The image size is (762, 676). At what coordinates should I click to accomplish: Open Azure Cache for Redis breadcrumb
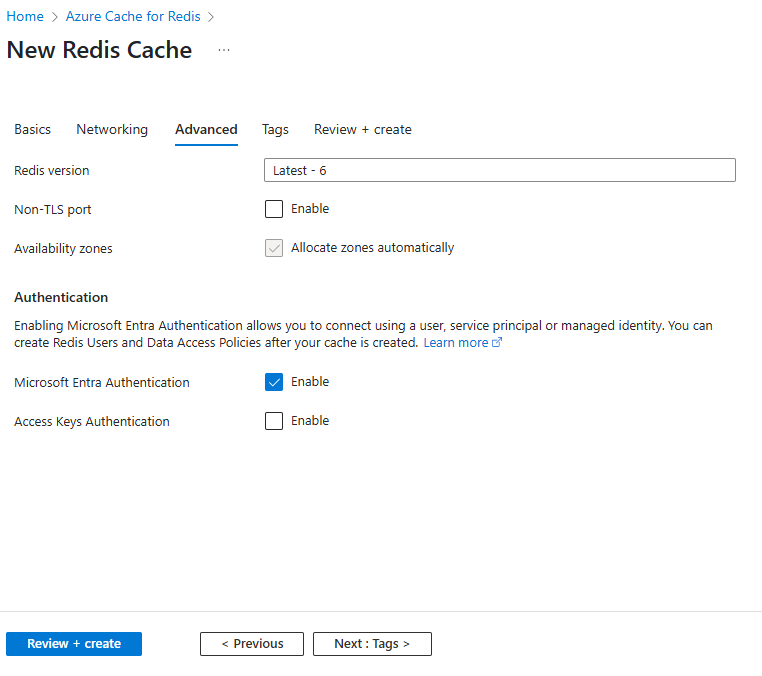133,17
